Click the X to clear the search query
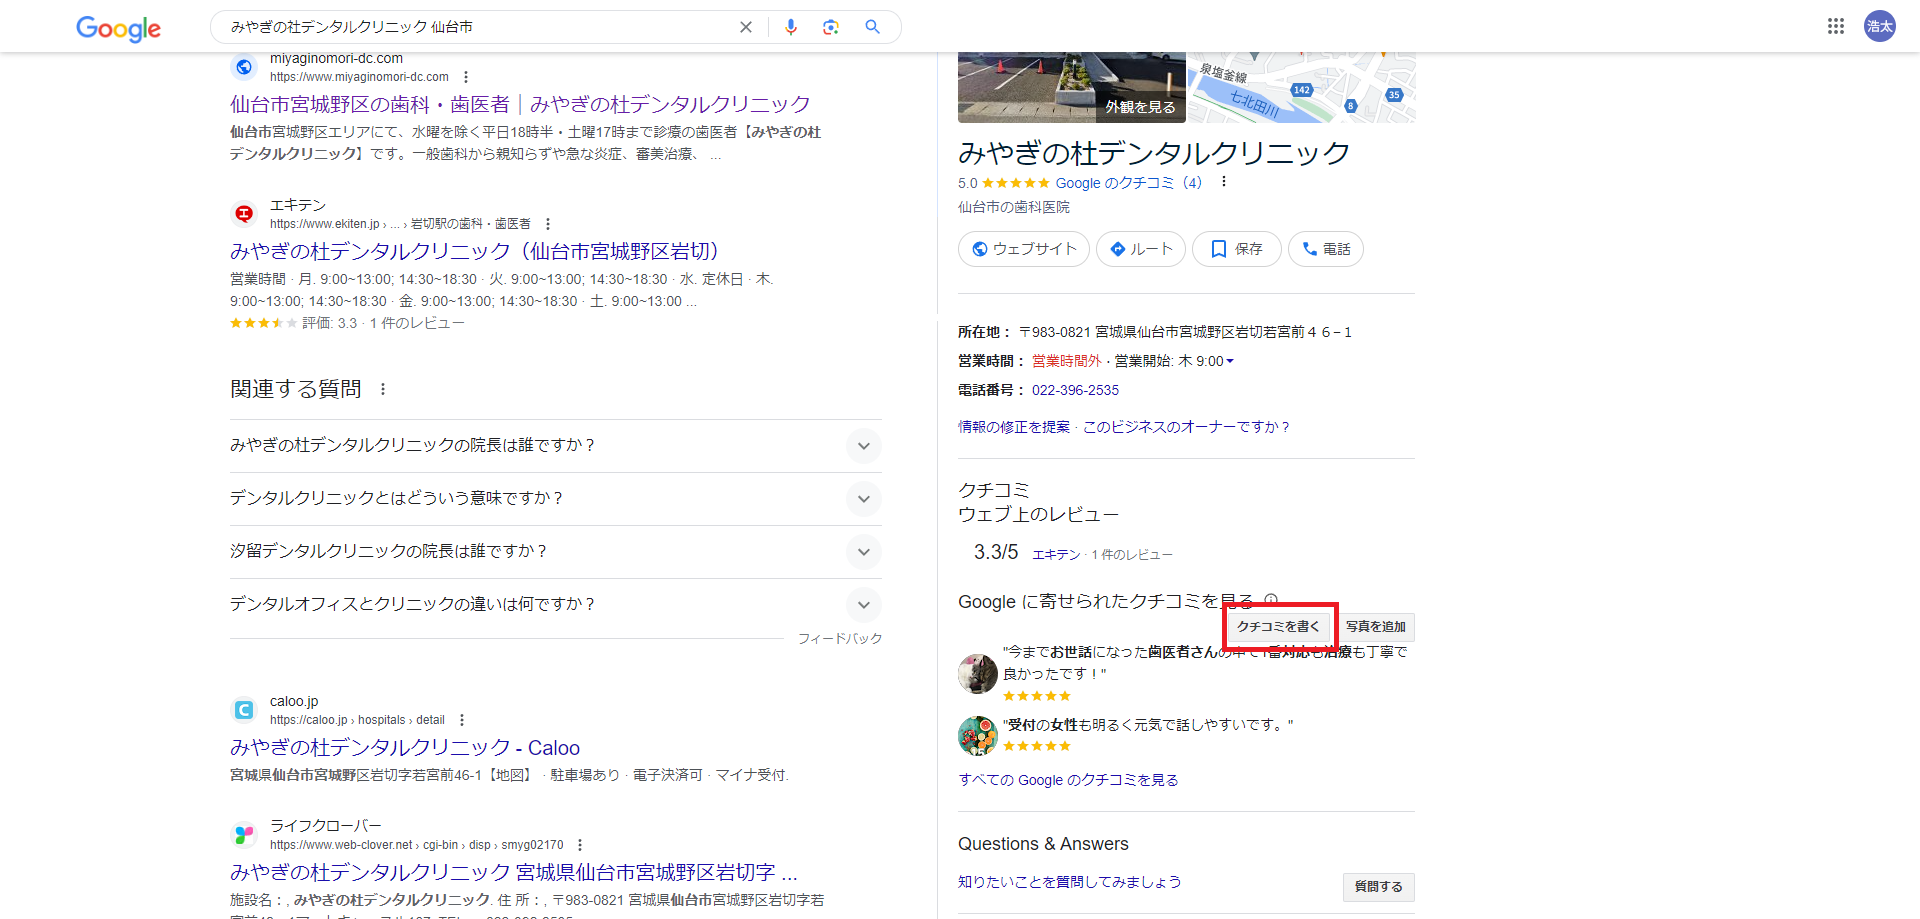The image size is (1920, 919). pyautogui.click(x=745, y=27)
